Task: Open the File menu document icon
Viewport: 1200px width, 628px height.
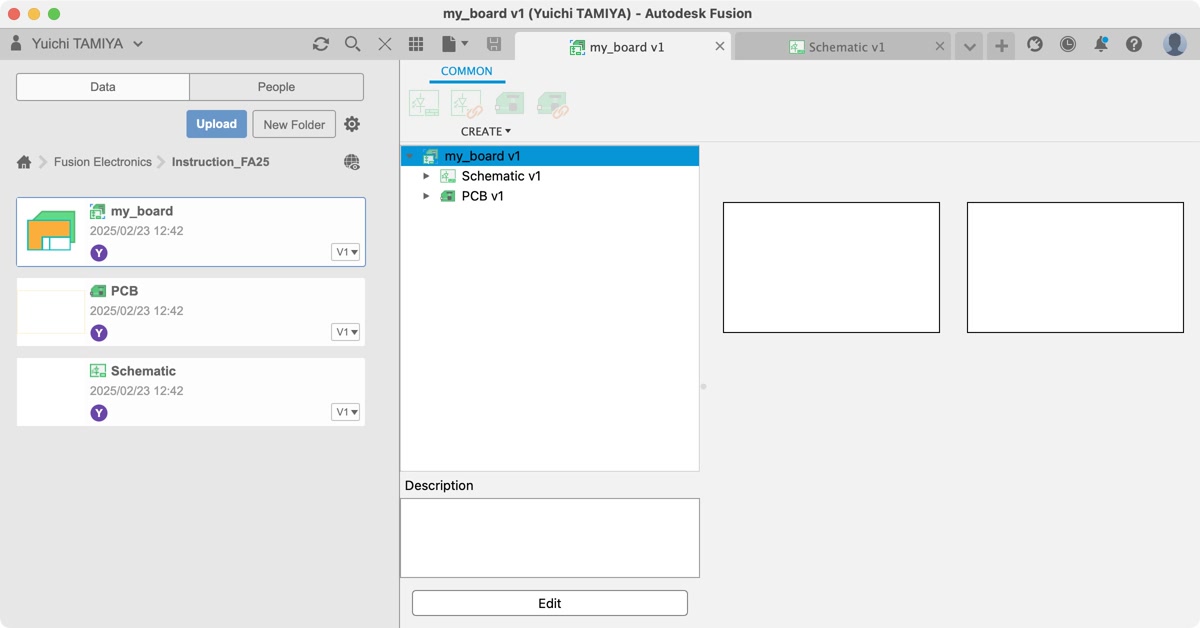Action: pos(454,44)
